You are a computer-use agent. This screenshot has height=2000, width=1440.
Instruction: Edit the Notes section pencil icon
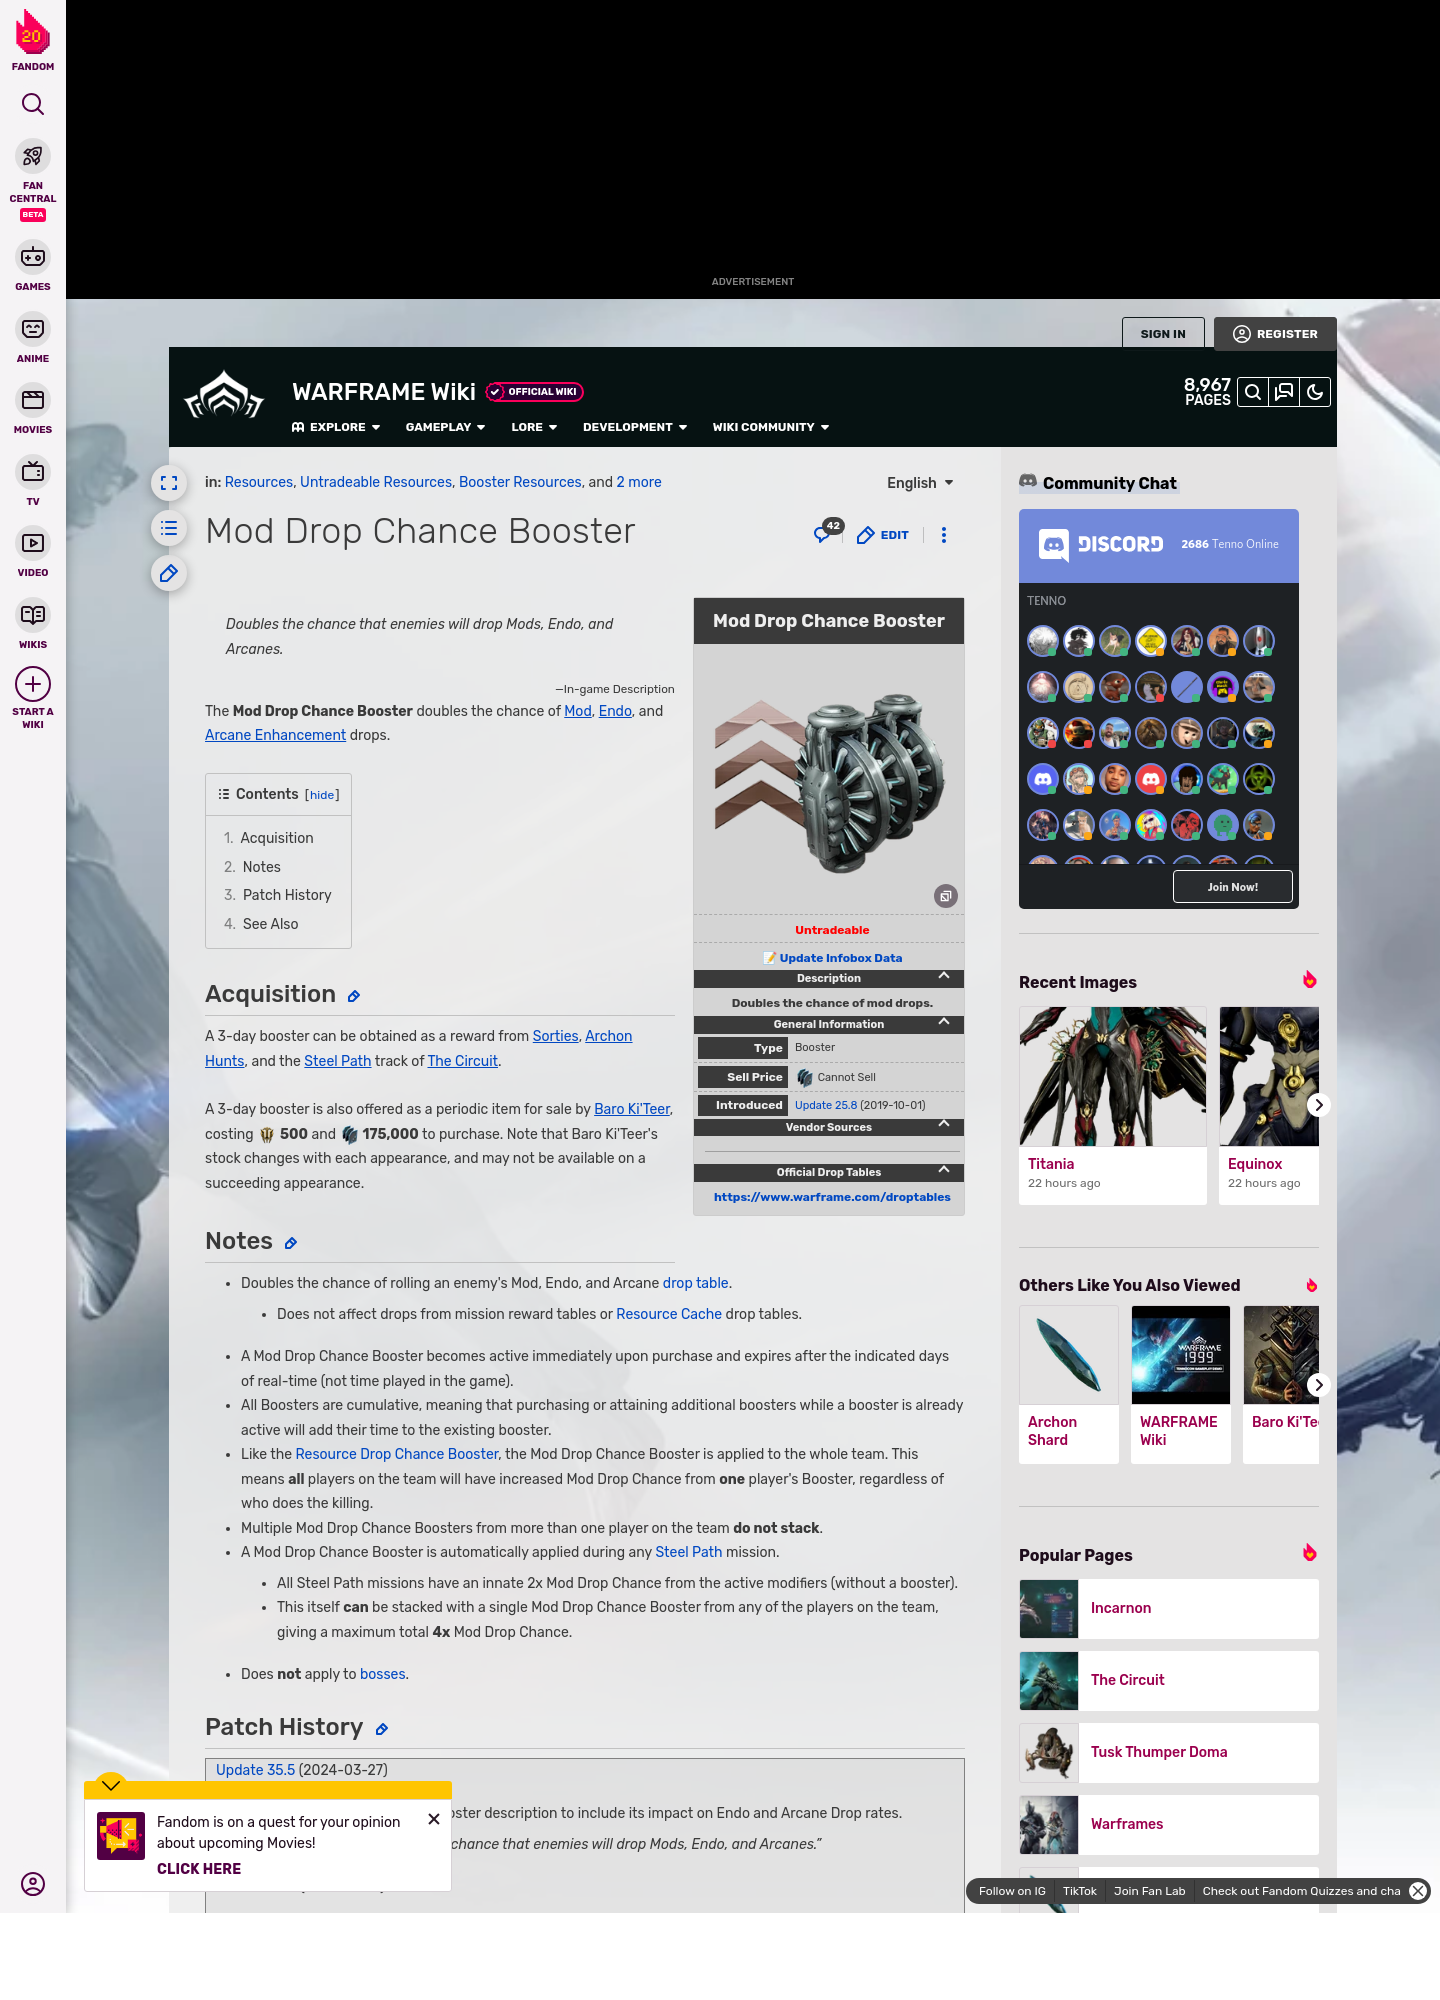pos(291,1243)
